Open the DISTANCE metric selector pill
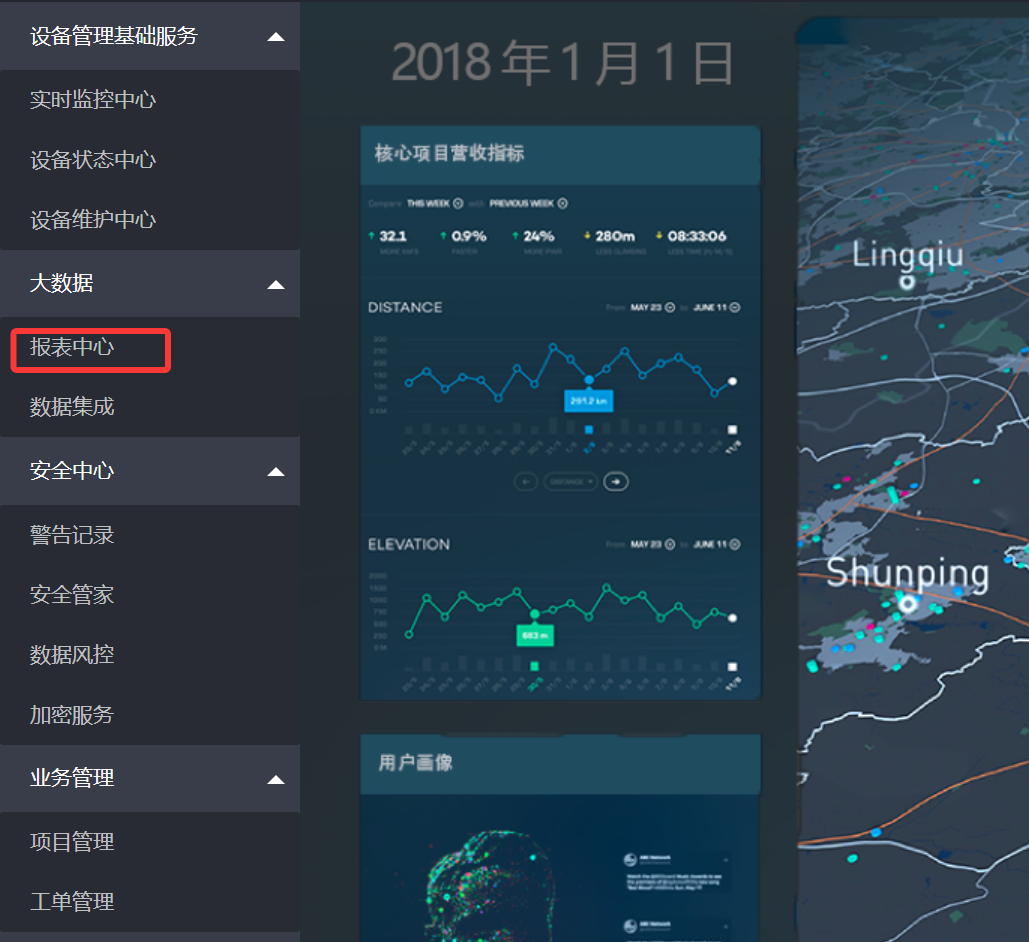This screenshot has width=1029, height=942. click(x=570, y=482)
